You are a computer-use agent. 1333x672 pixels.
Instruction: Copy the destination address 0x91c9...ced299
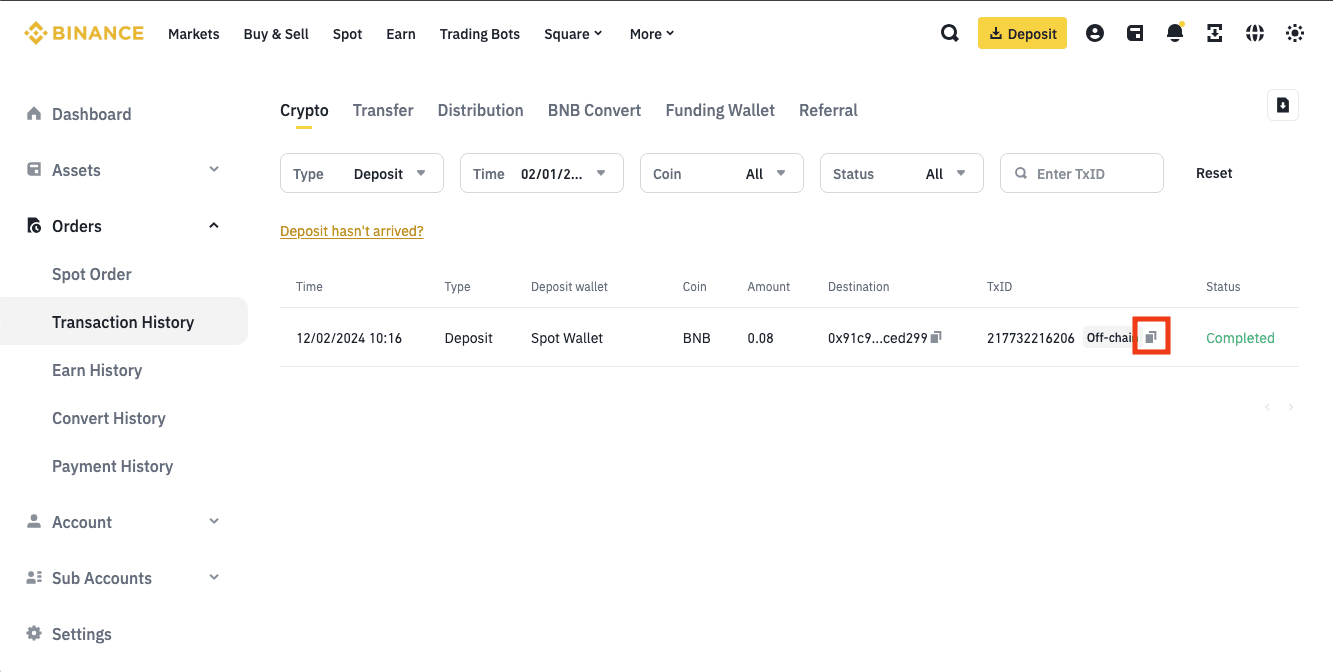pyautogui.click(x=936, y=338)
